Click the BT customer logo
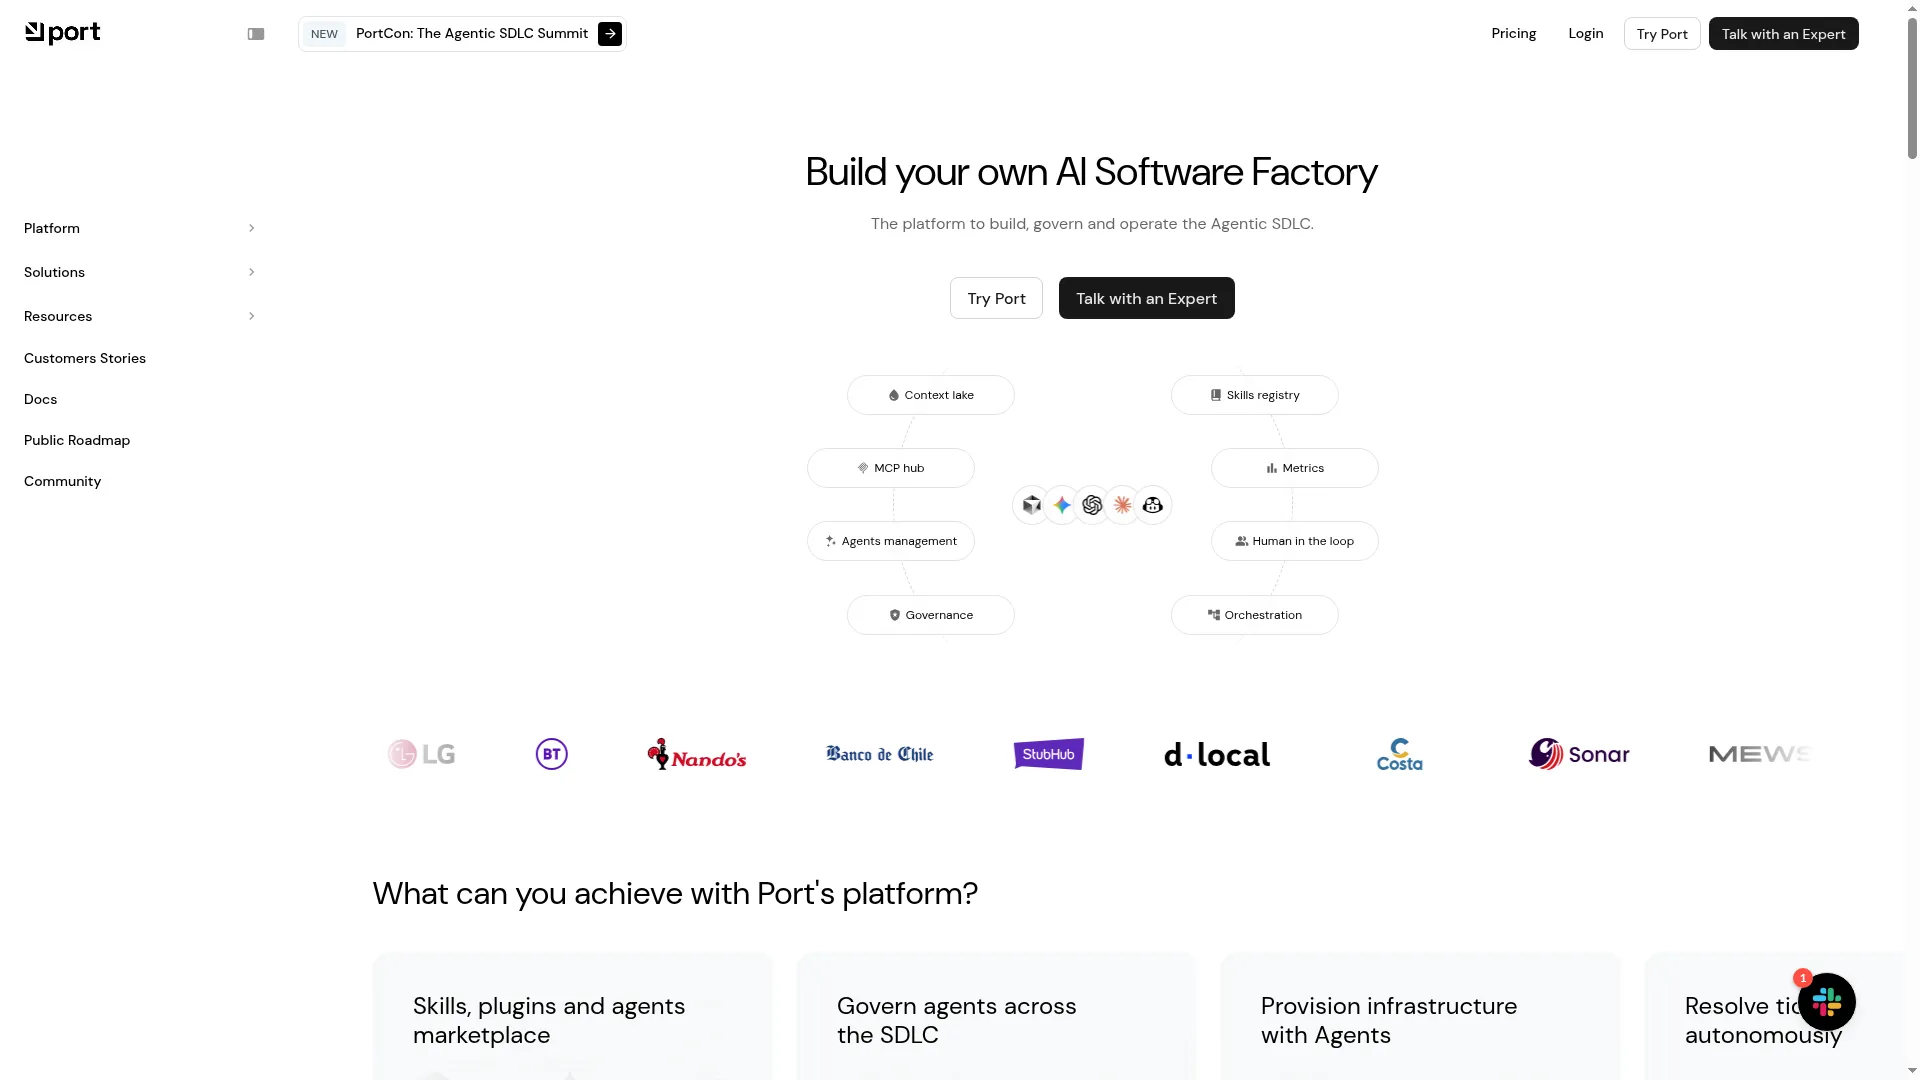Screen dimensions: 1920x1080 (552, 754)
